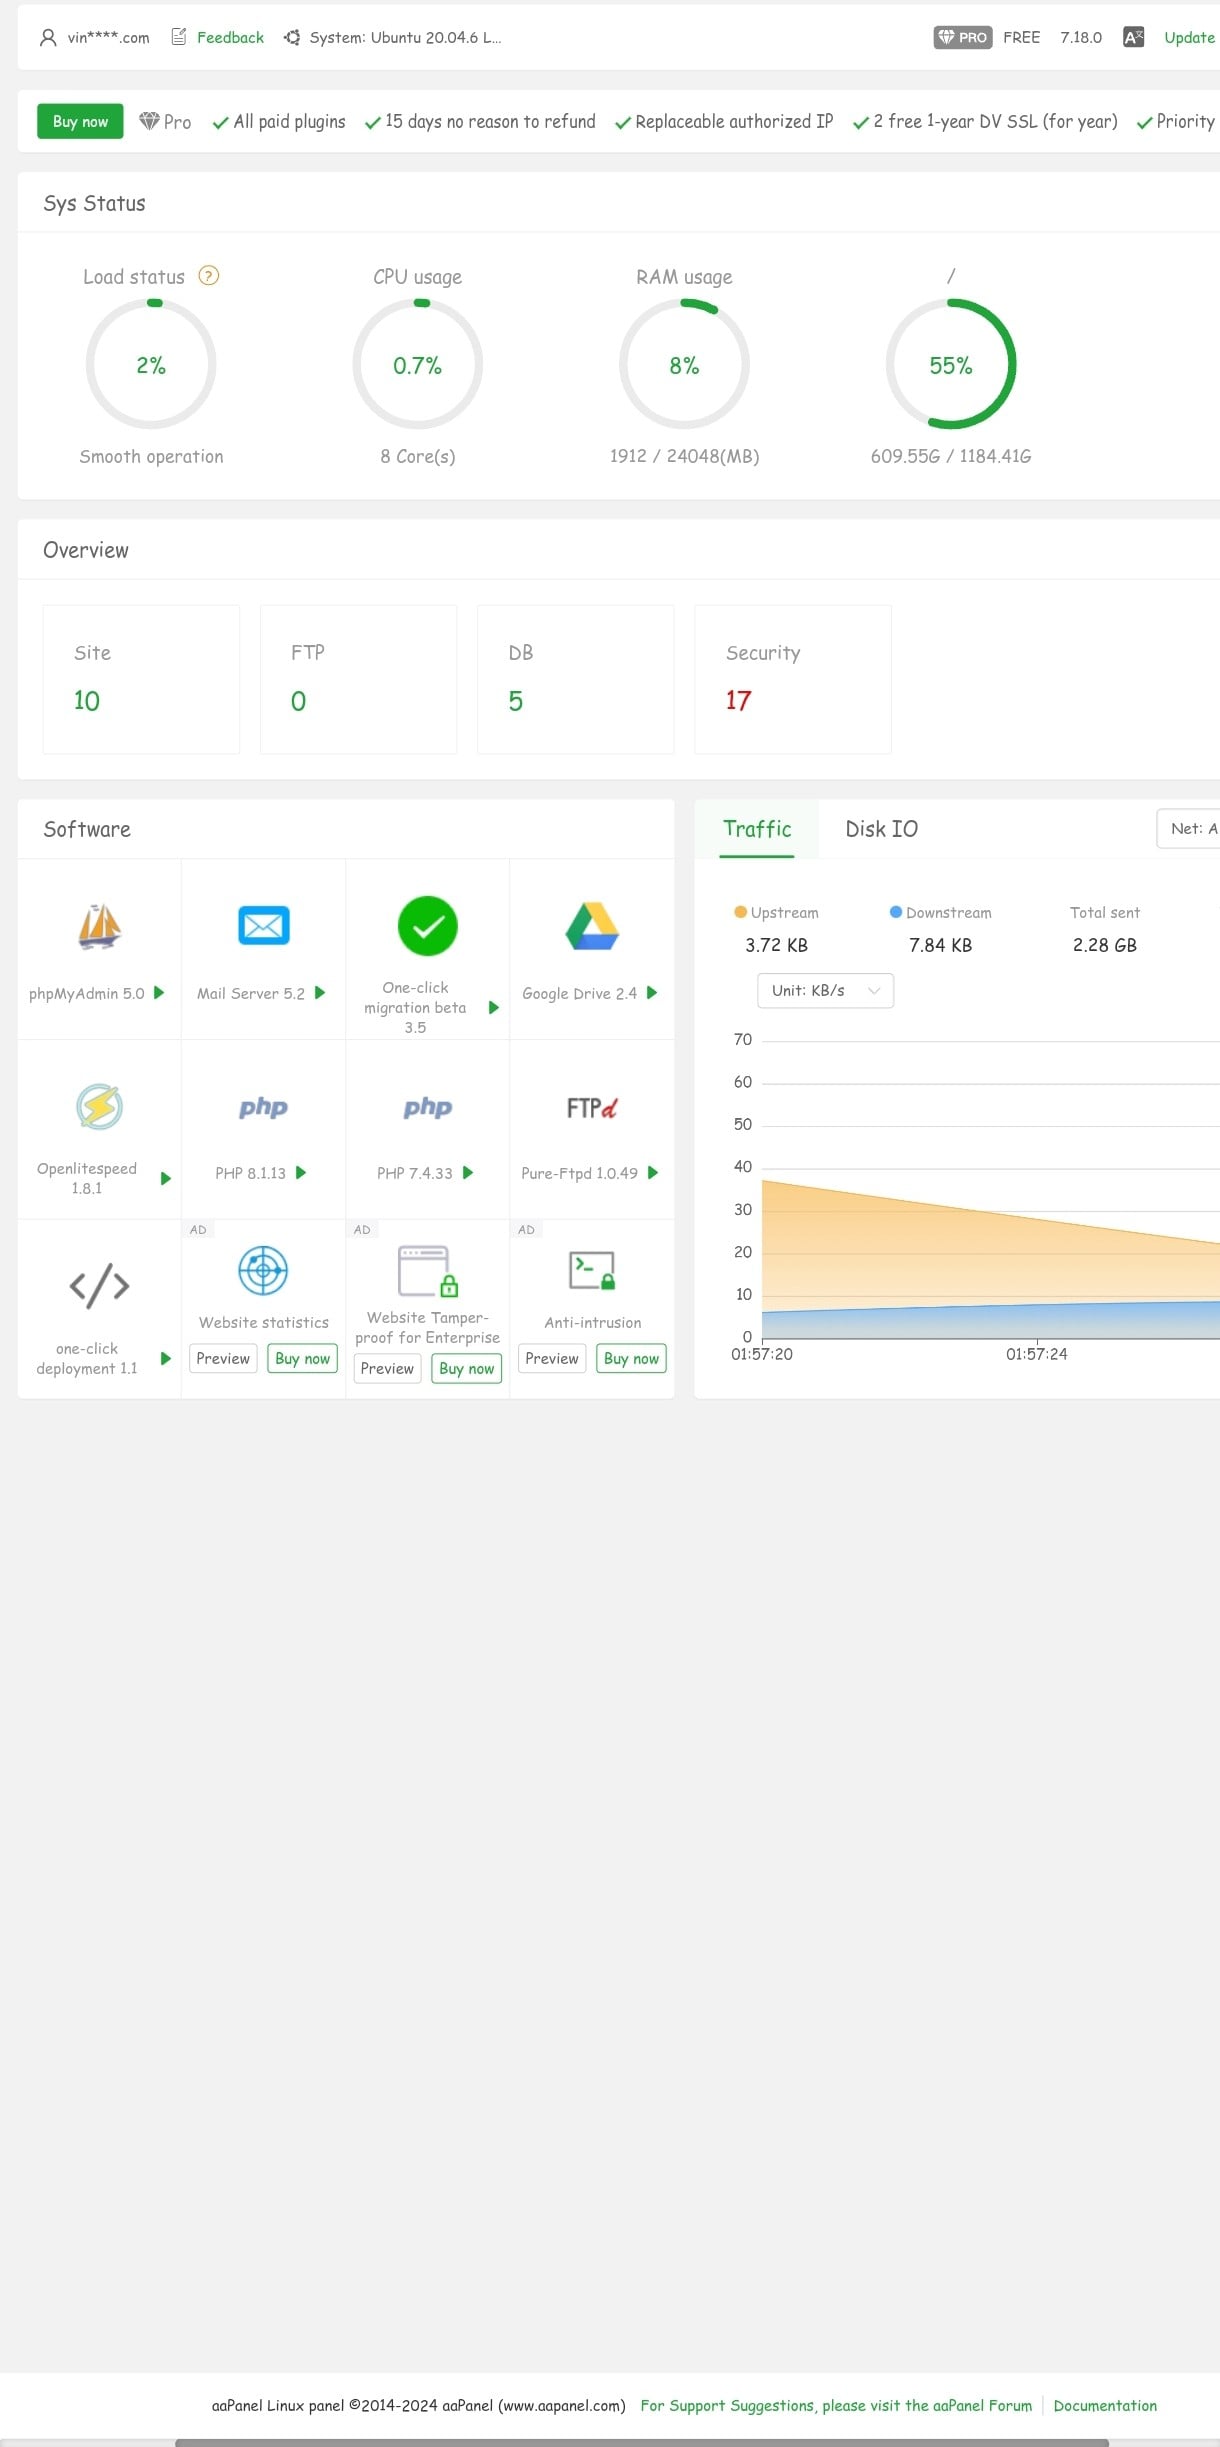Click the disk usage 55% gauge
The width and height of the screenshot is (1220, 2447).
[x=950, y=365]
